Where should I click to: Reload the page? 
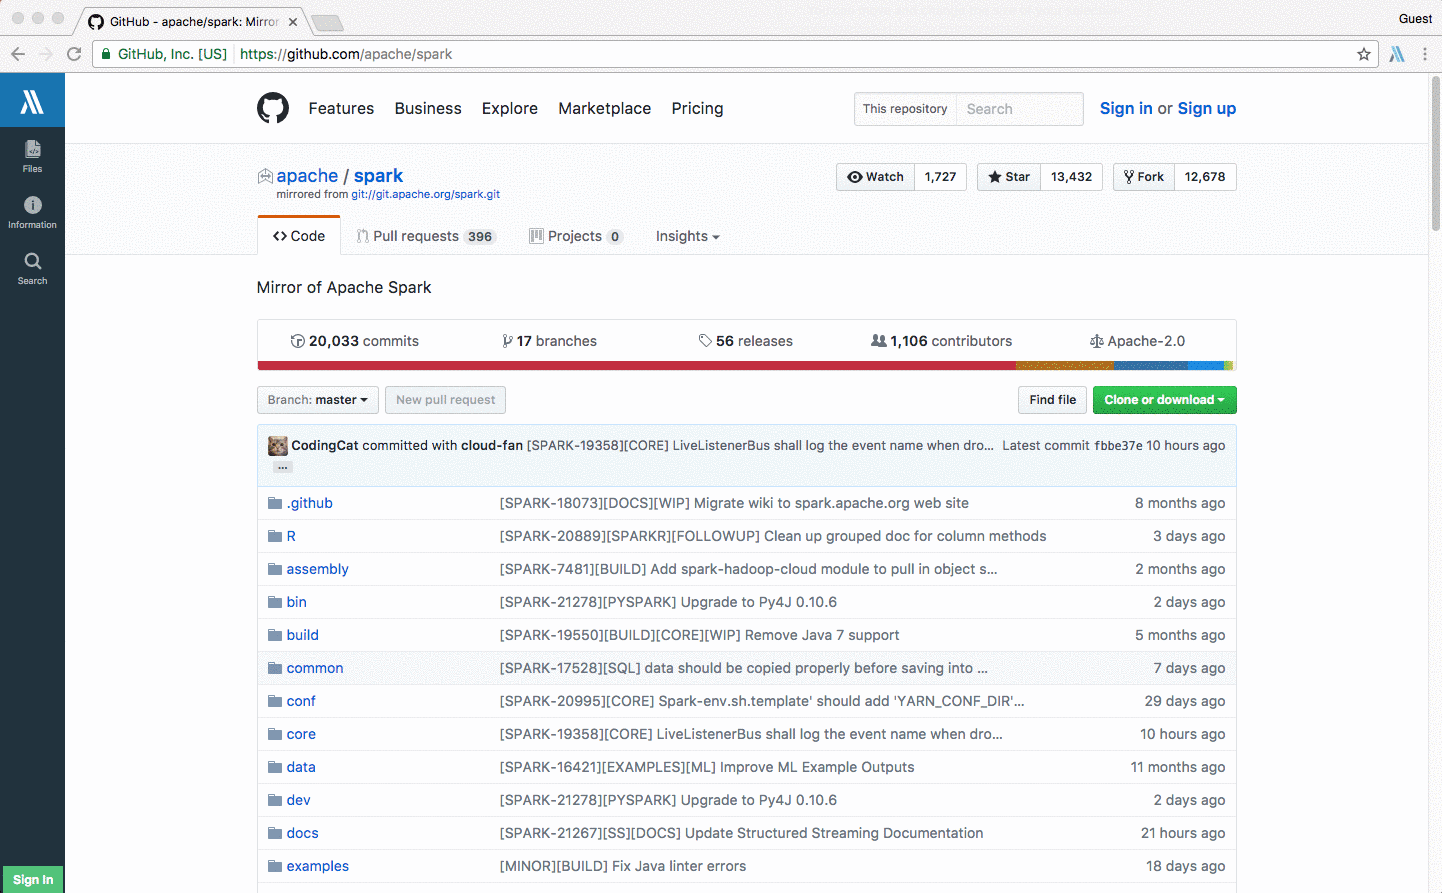(x=74, y=54)
